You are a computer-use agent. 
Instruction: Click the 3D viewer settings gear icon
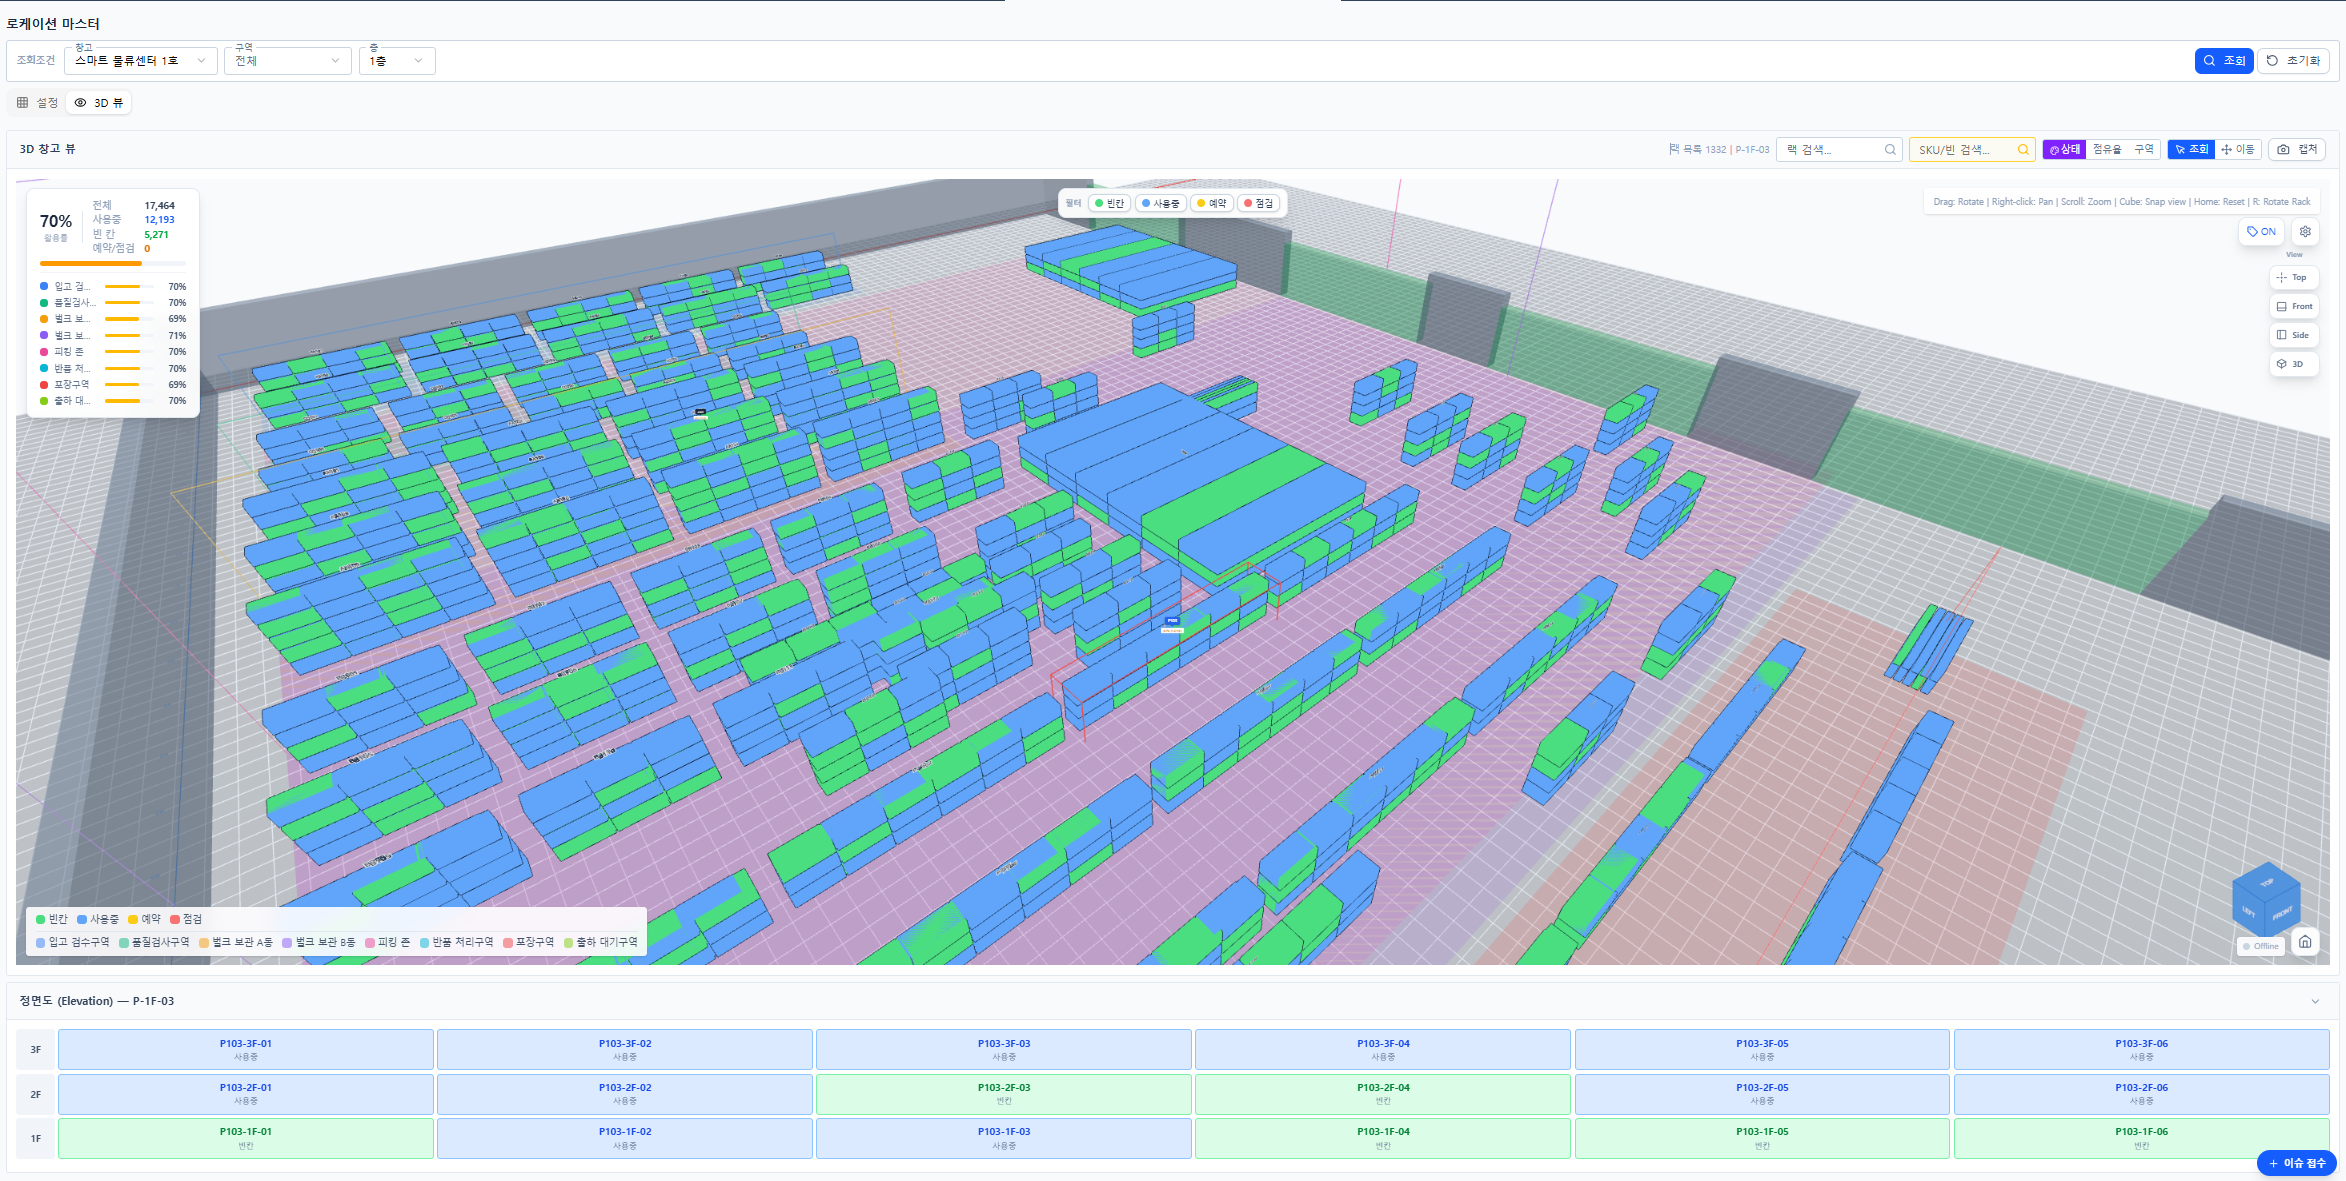[2305, 231]
